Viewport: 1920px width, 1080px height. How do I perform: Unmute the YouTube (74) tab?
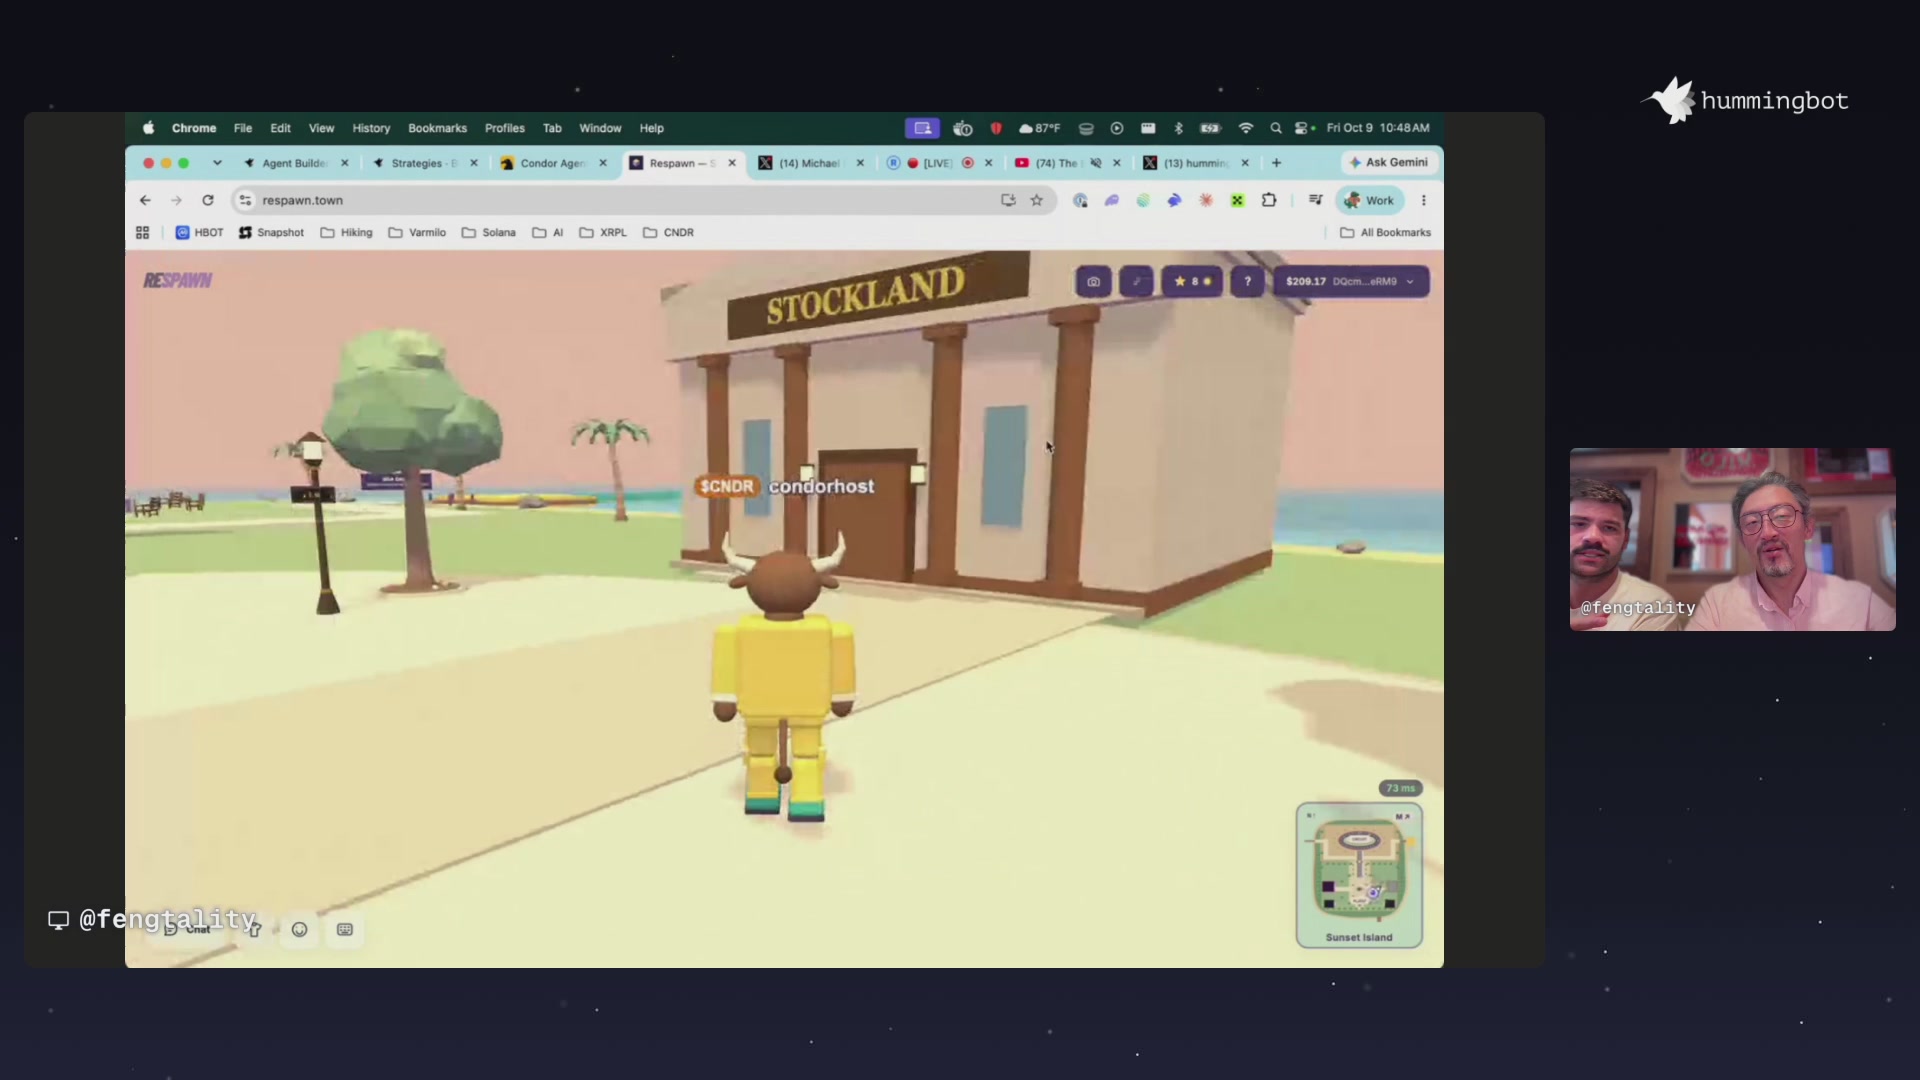coord(1096,163)
